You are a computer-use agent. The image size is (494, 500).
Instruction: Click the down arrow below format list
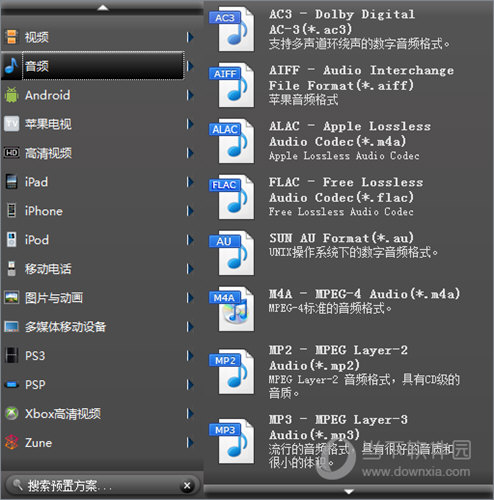click(349, 492)
